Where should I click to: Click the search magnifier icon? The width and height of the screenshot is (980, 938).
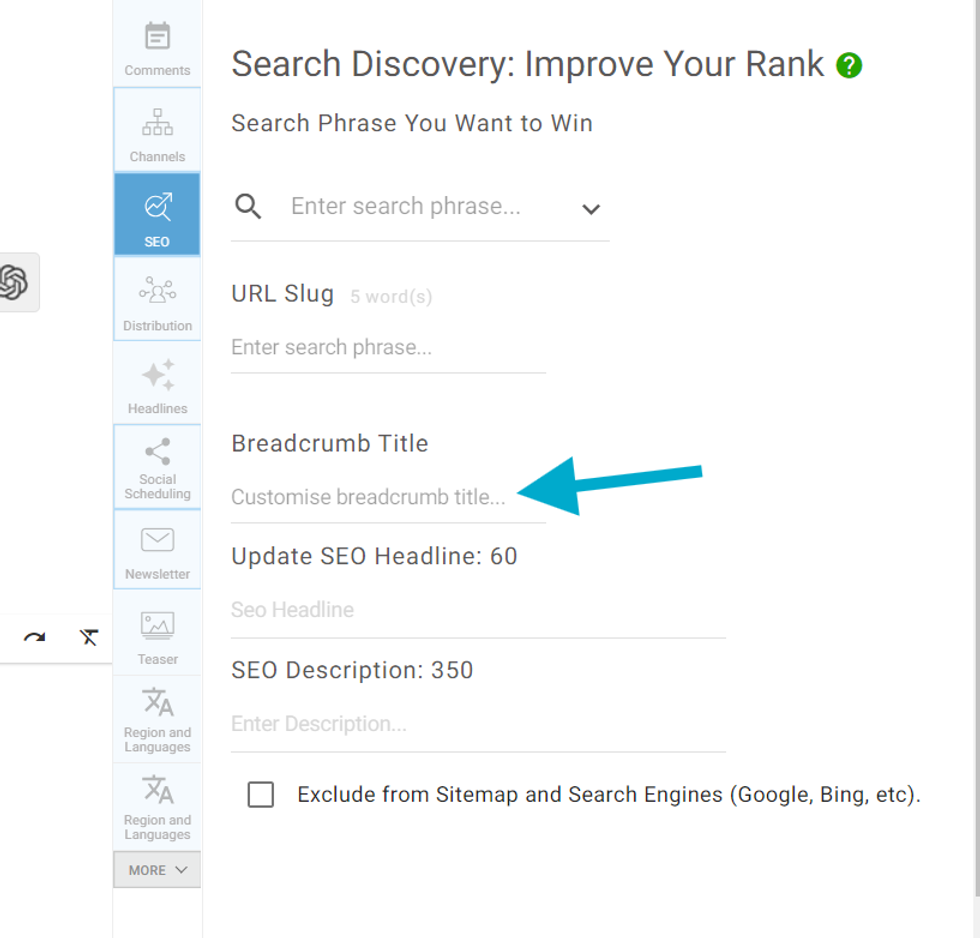(x=248, y=207)
